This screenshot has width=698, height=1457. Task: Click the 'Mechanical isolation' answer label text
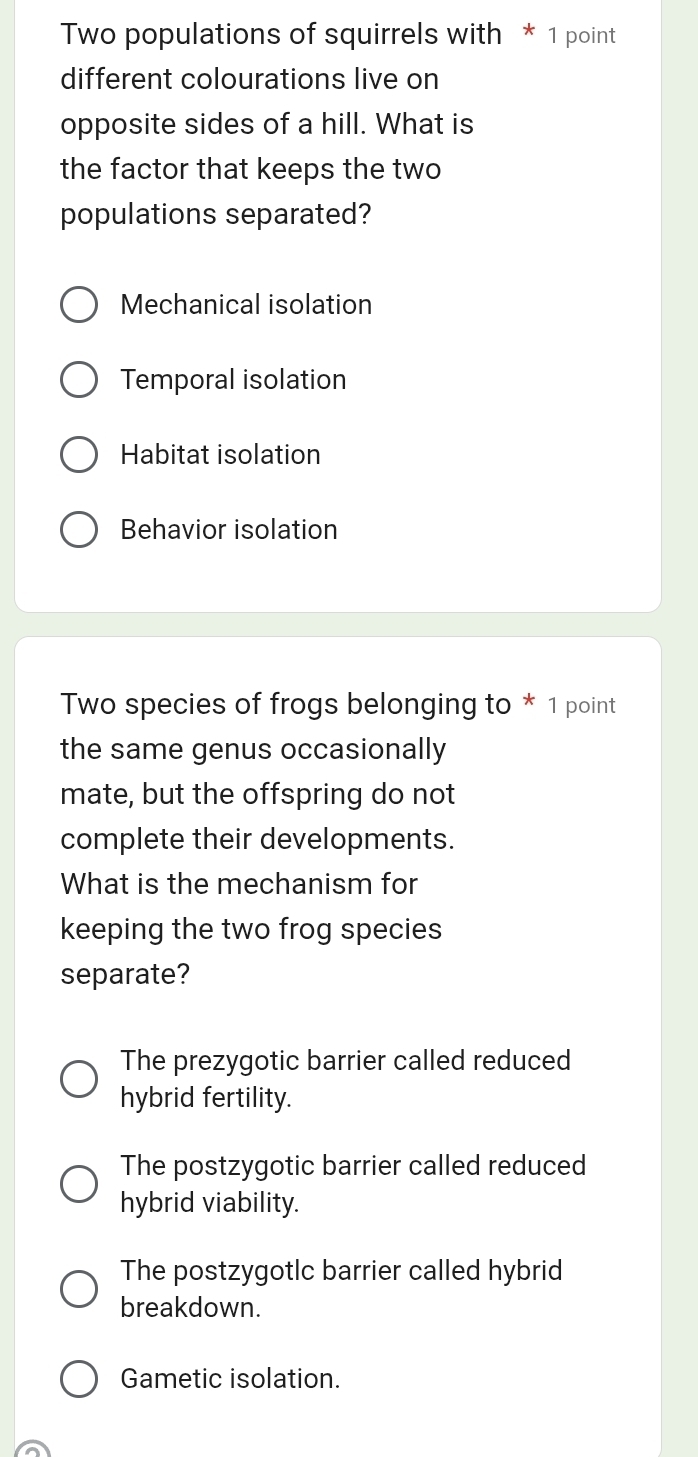click(x=246, y=305)
